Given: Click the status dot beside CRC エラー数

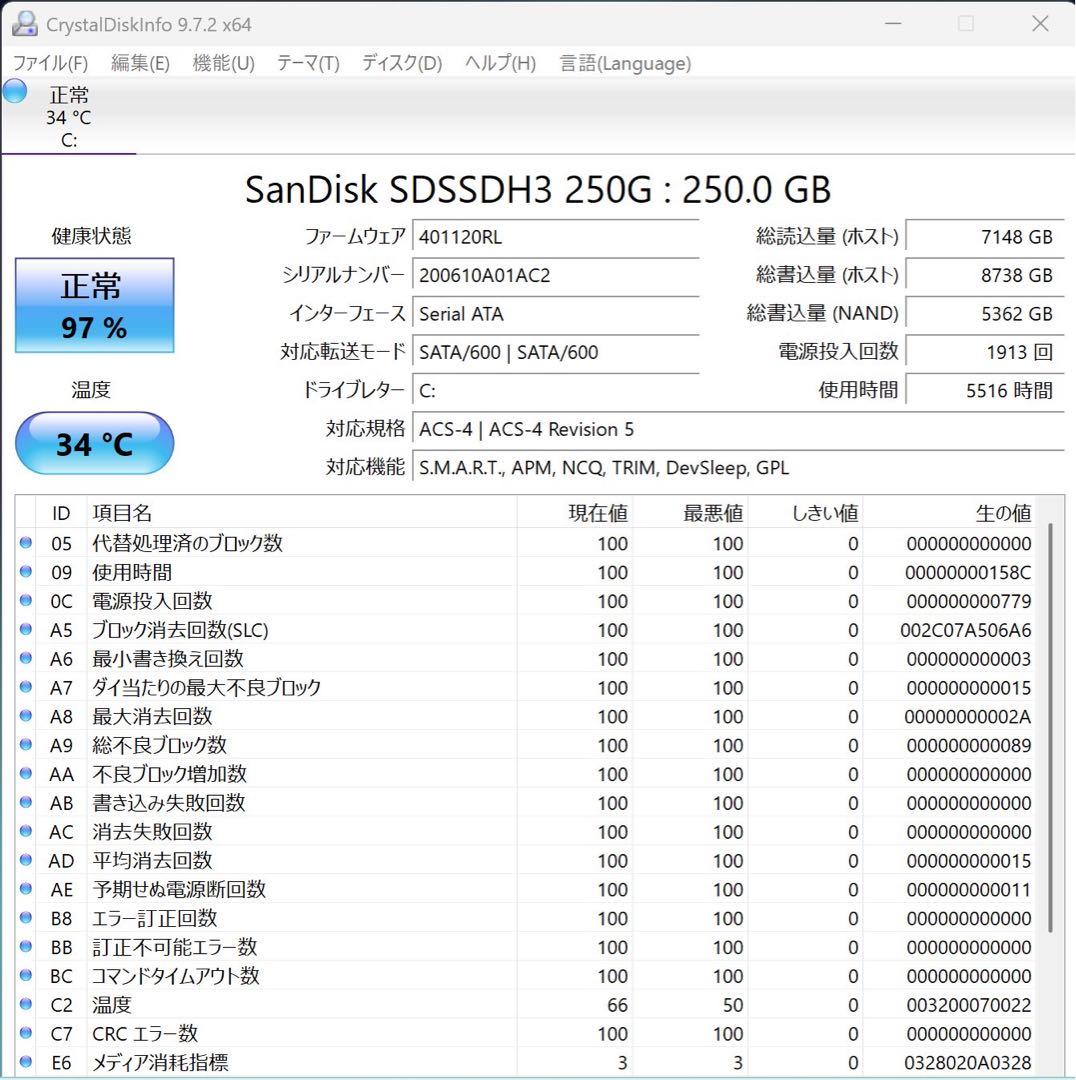Looking at the screenshot, I should click(25, 1034).
